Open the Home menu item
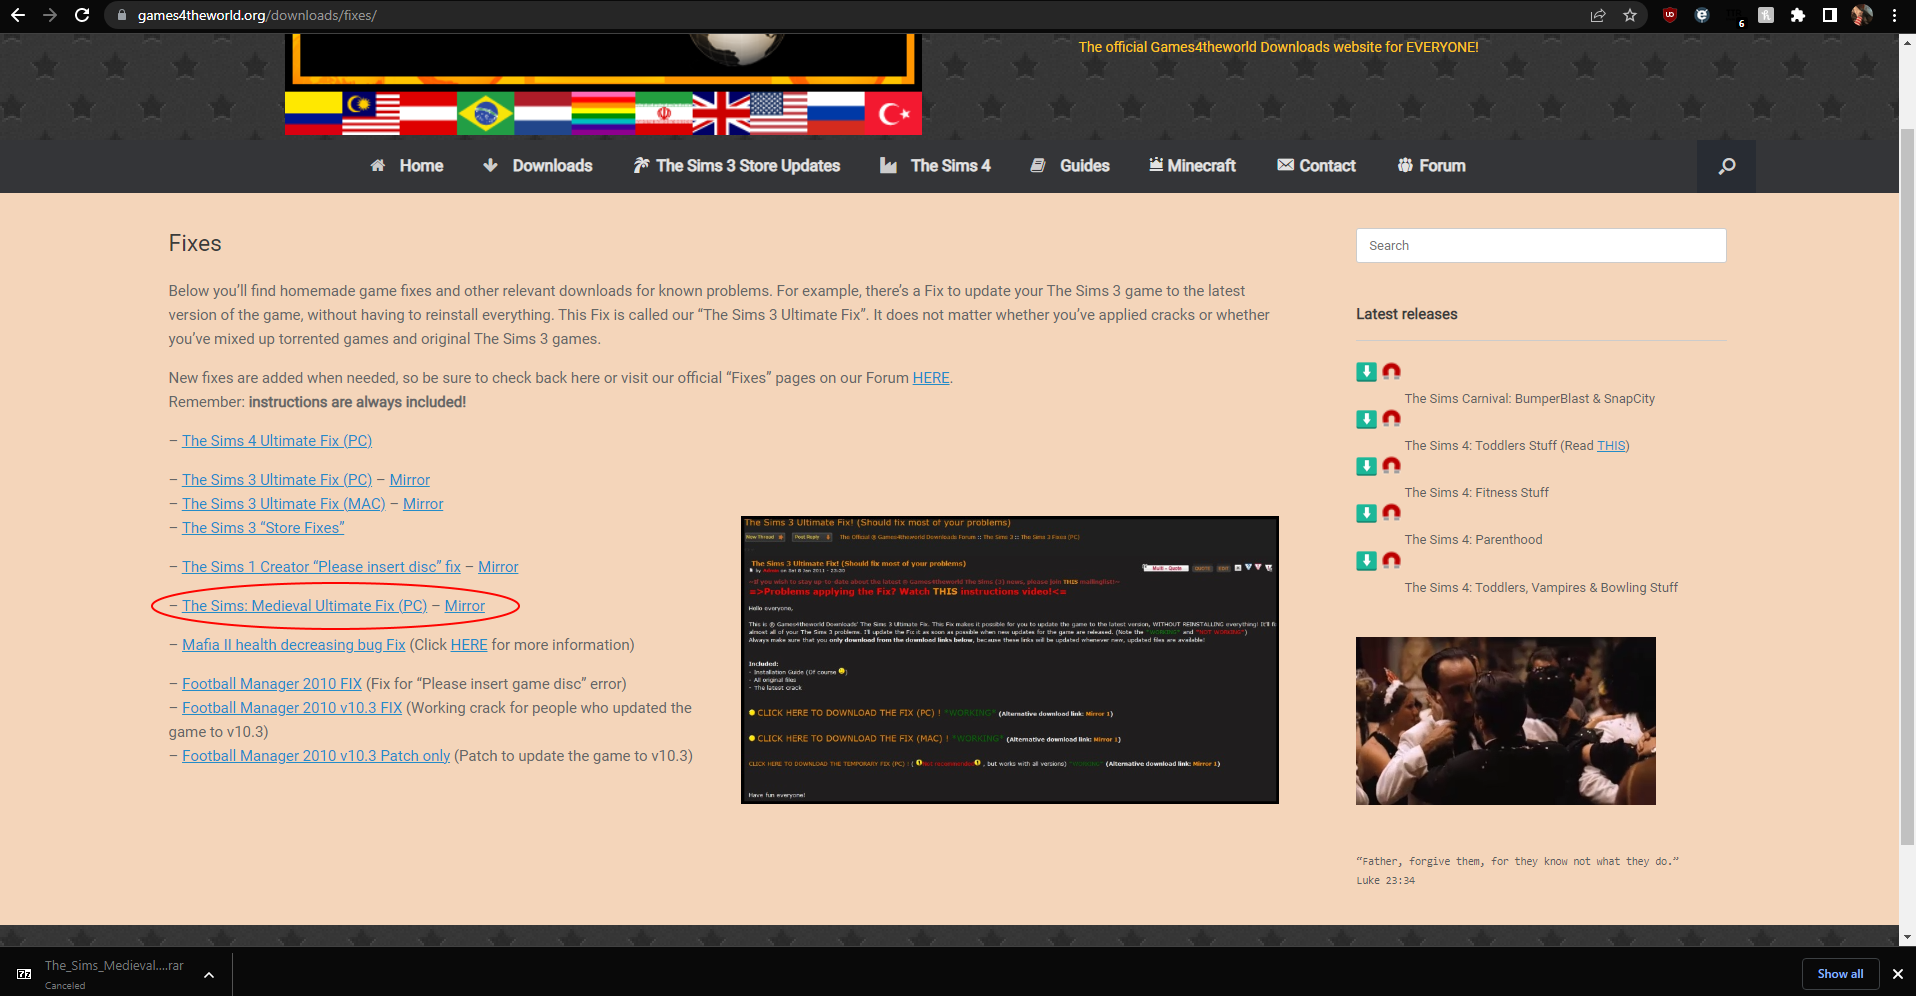 [407, 166]
